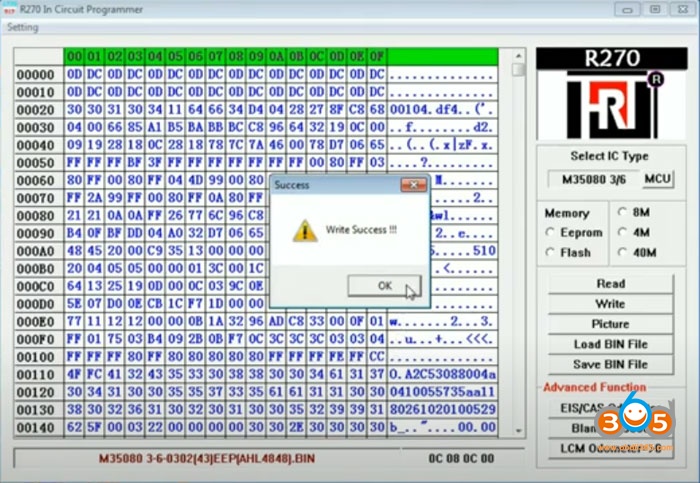Click hex cell 48 in row 000A0

point(74,251)
